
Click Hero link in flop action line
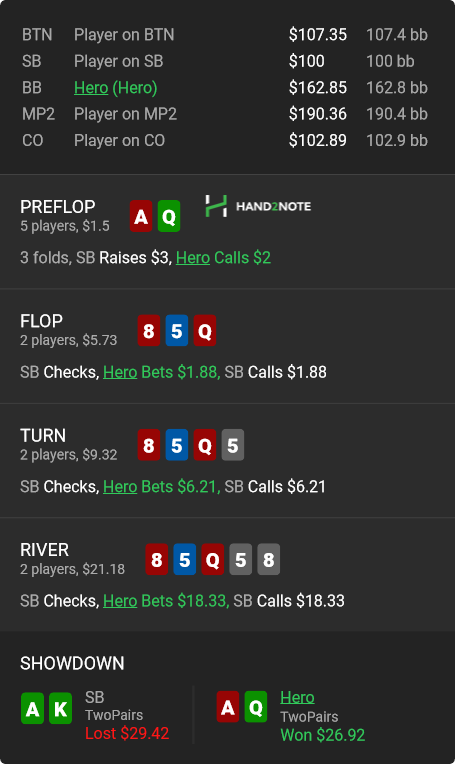coord(120,372)
